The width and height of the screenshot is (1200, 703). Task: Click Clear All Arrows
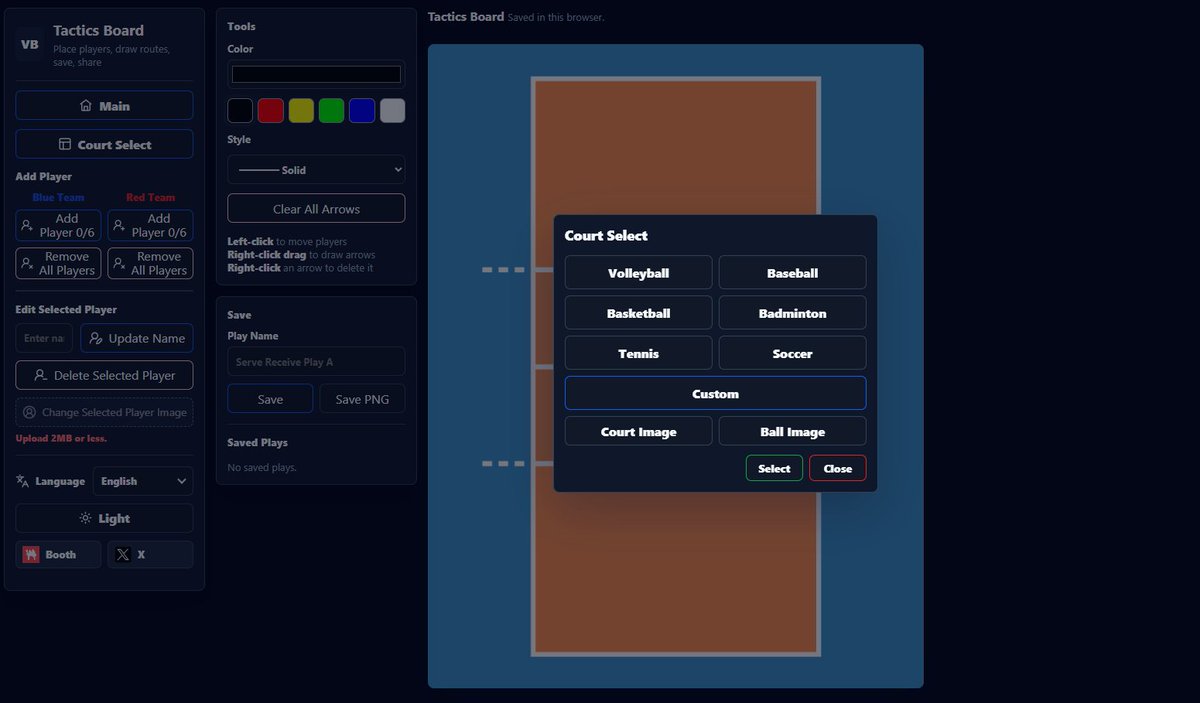coord(316,208)
